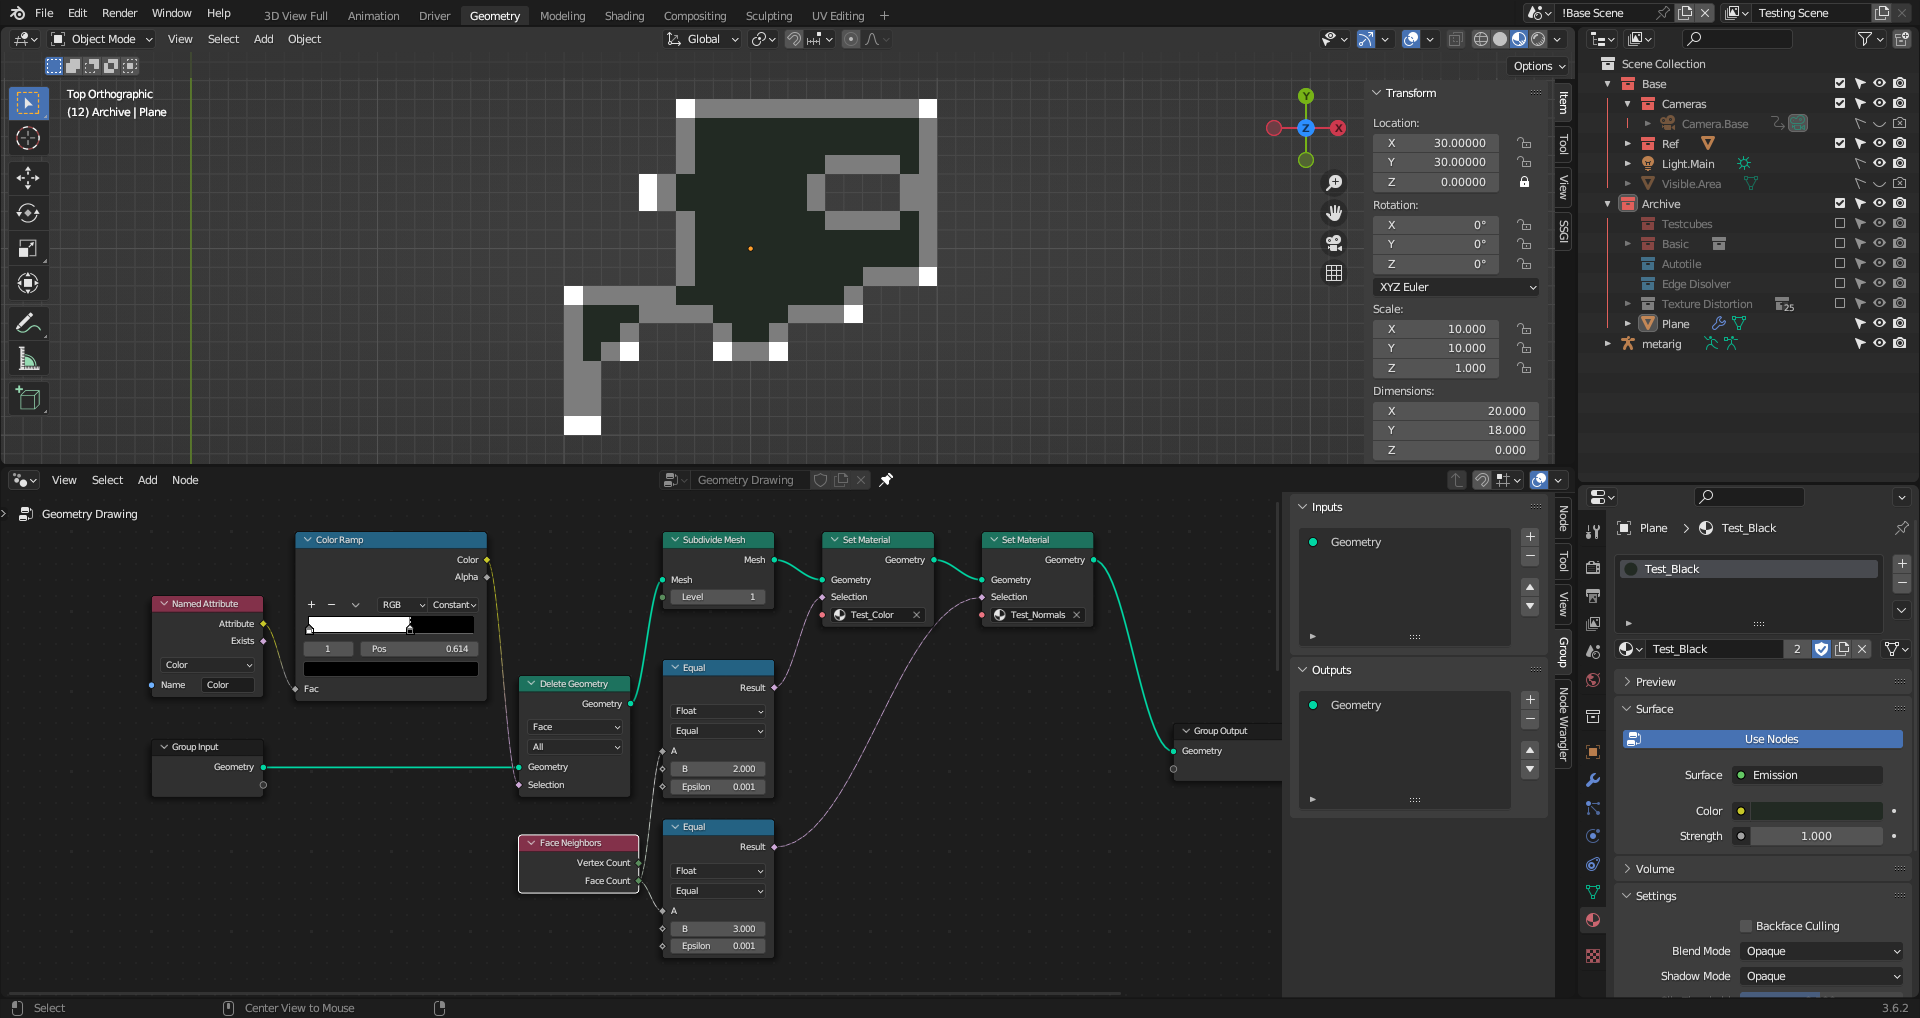Image resolution: width=1920 pixels, height=1018 pixels.
Task: Select the Measure tool
Action: coord(28,358)
